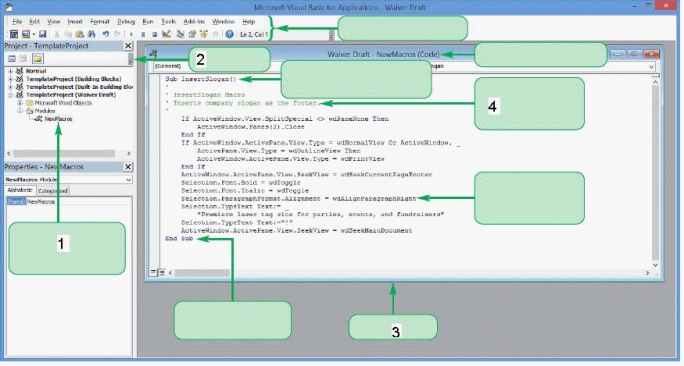Switch to Procedure View at code window bottom
Image resolution: width=684 pixels, height=366 pixels.
point(154,273)
